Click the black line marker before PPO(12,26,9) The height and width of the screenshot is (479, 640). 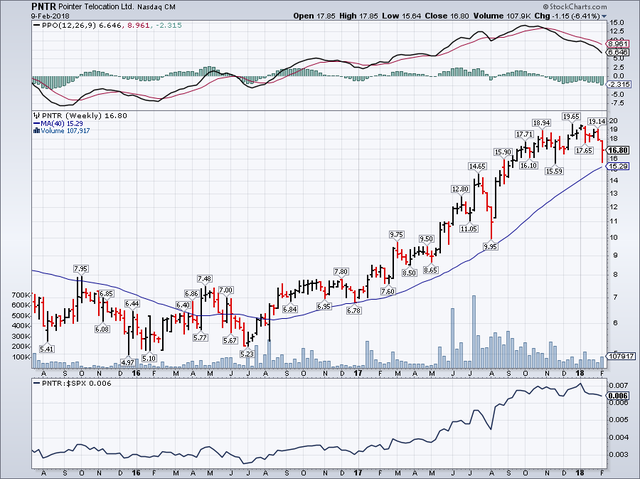[37, 25]
